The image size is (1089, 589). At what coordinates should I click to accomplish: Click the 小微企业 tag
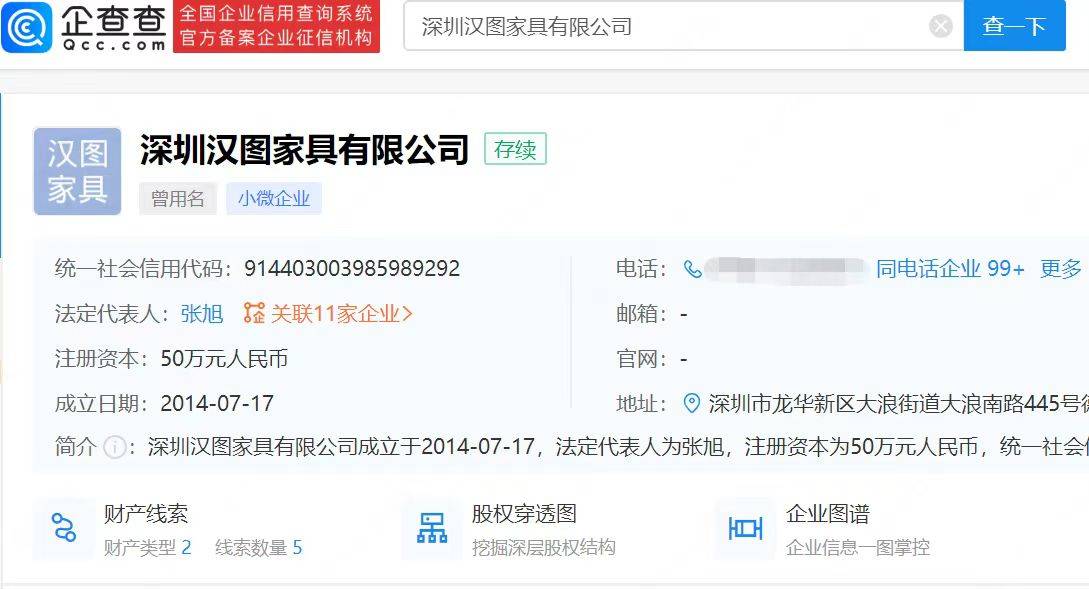(x=274, y=199)
